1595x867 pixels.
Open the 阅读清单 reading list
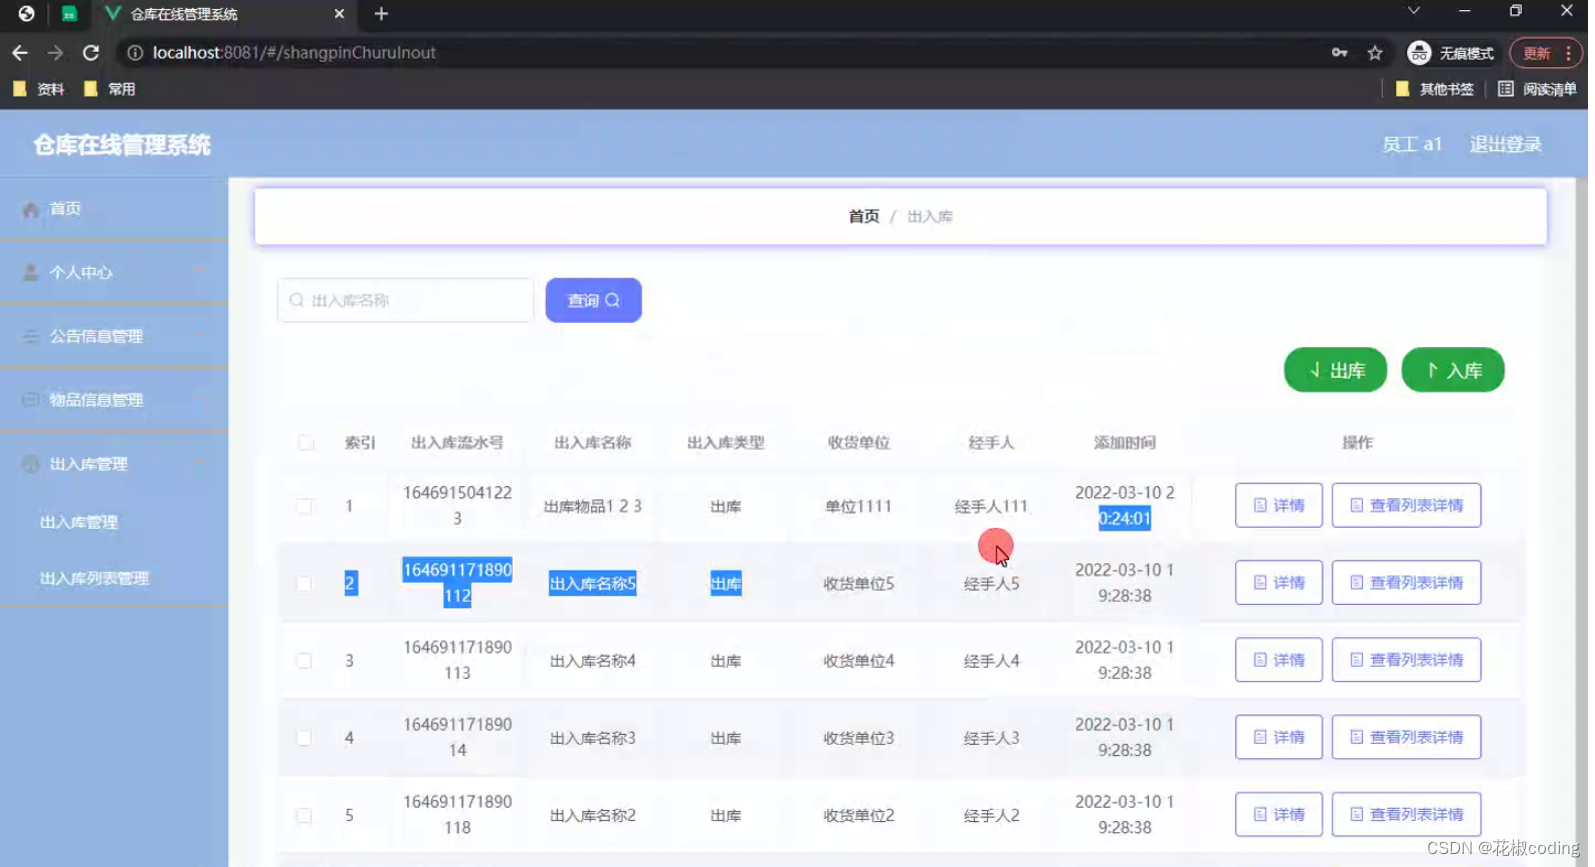click(x=1537, y=89)
